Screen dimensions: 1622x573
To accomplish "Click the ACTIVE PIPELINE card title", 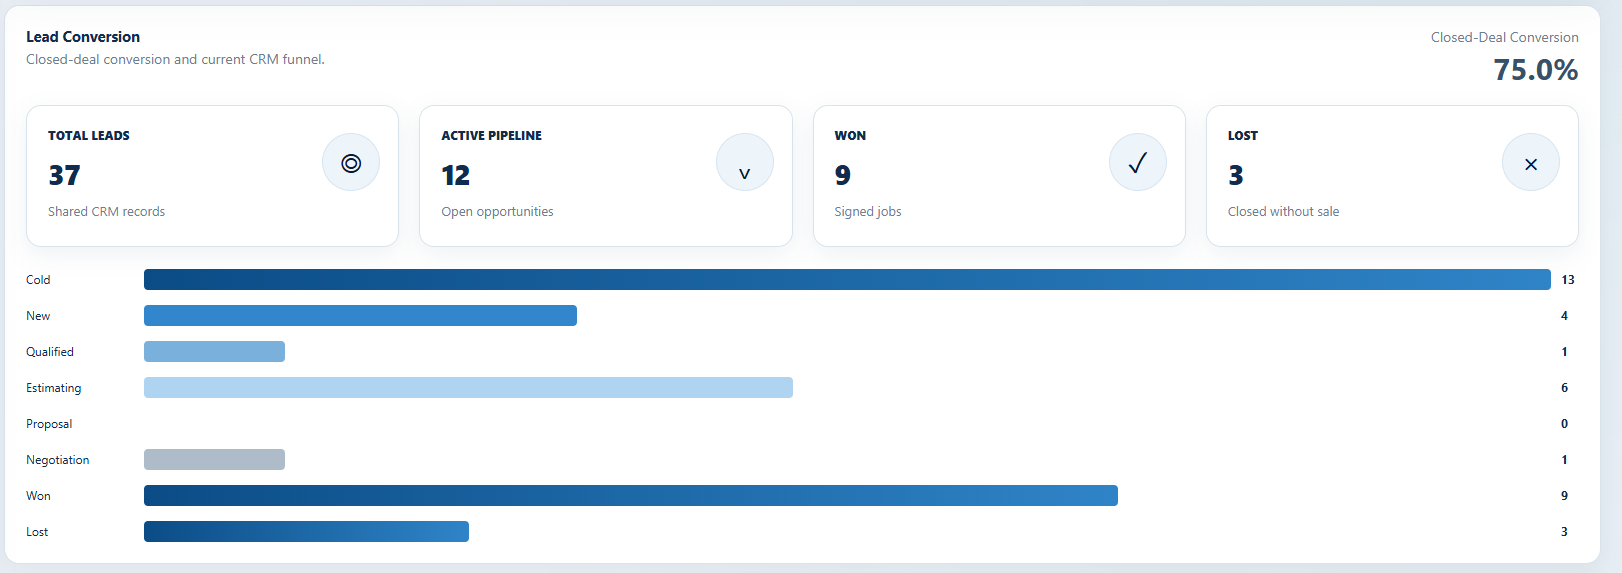I will tap(491, 136).
